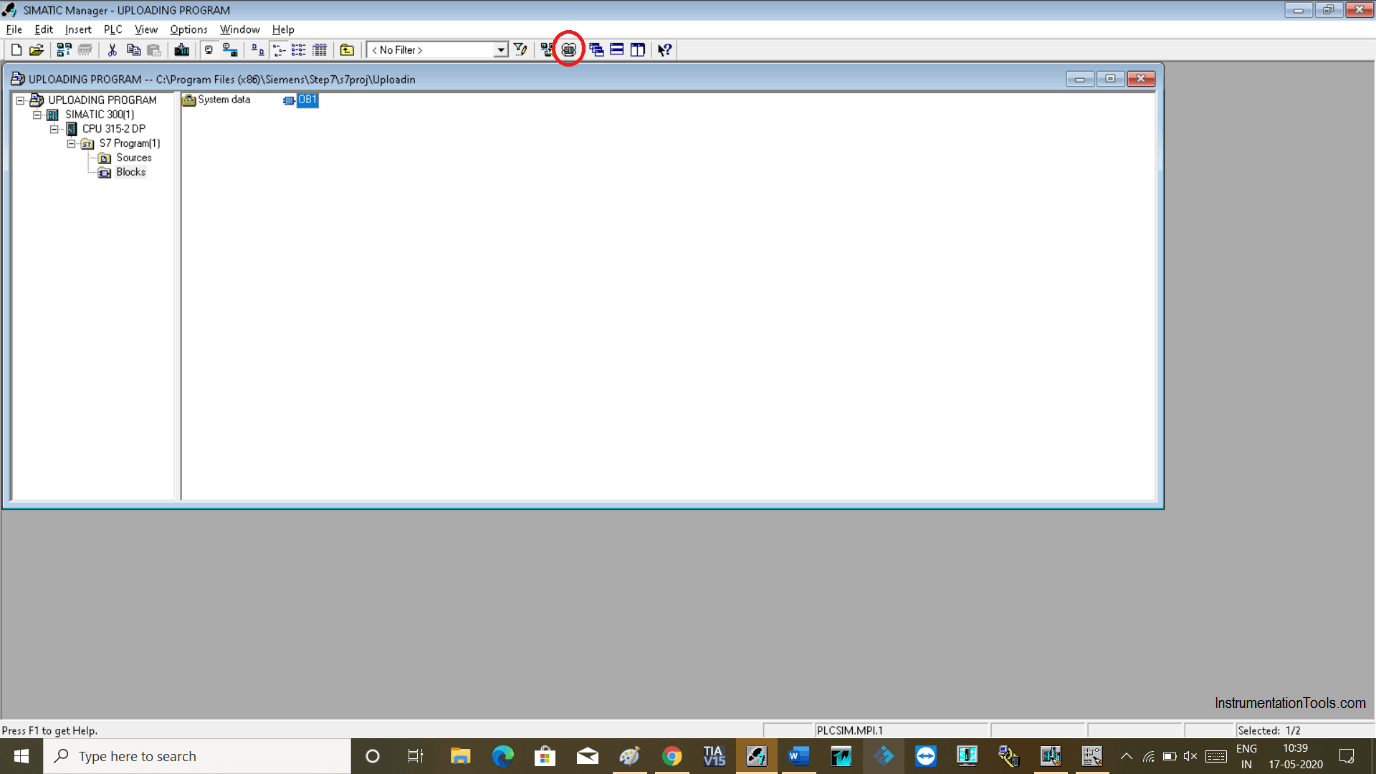
Task: Open the Help menu
Action: pos(283,29)
